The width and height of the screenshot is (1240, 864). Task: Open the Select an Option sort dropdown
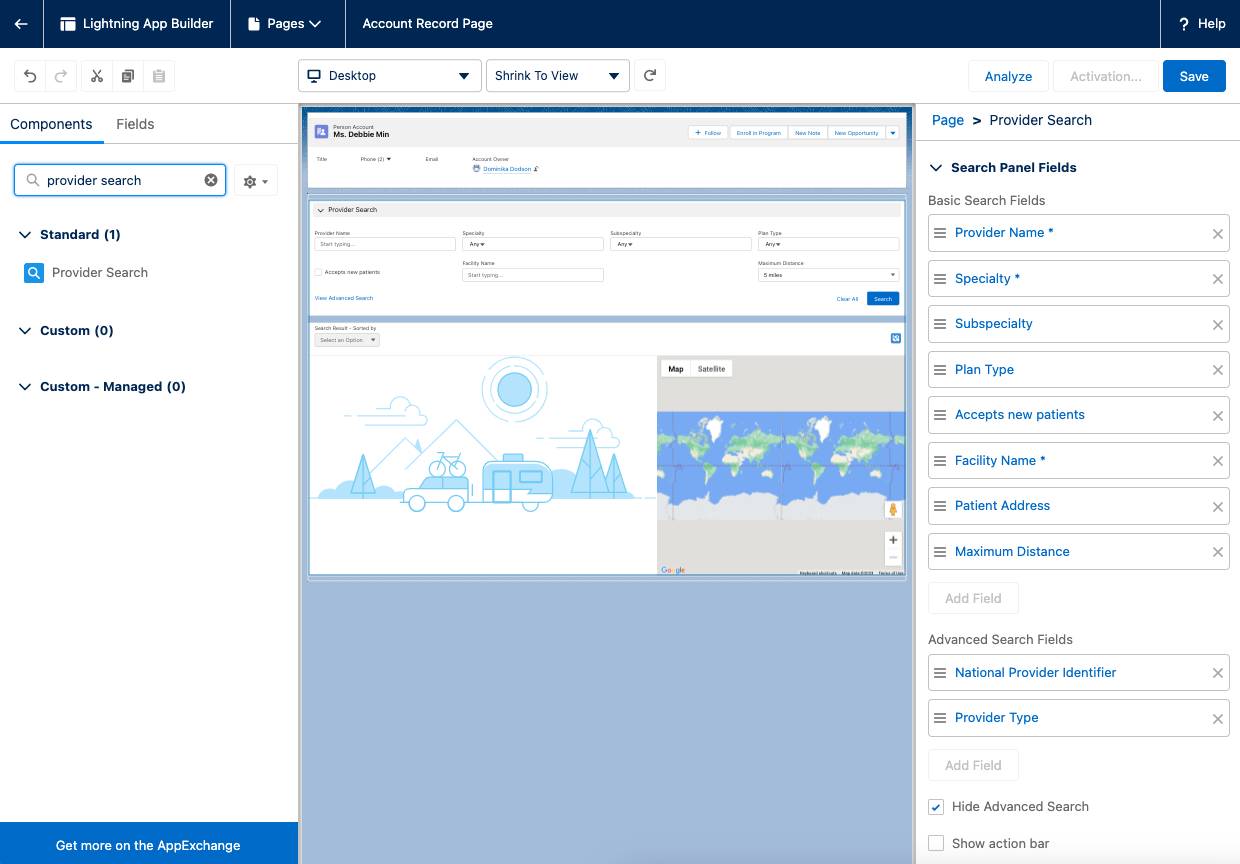(x=347, y=340)
